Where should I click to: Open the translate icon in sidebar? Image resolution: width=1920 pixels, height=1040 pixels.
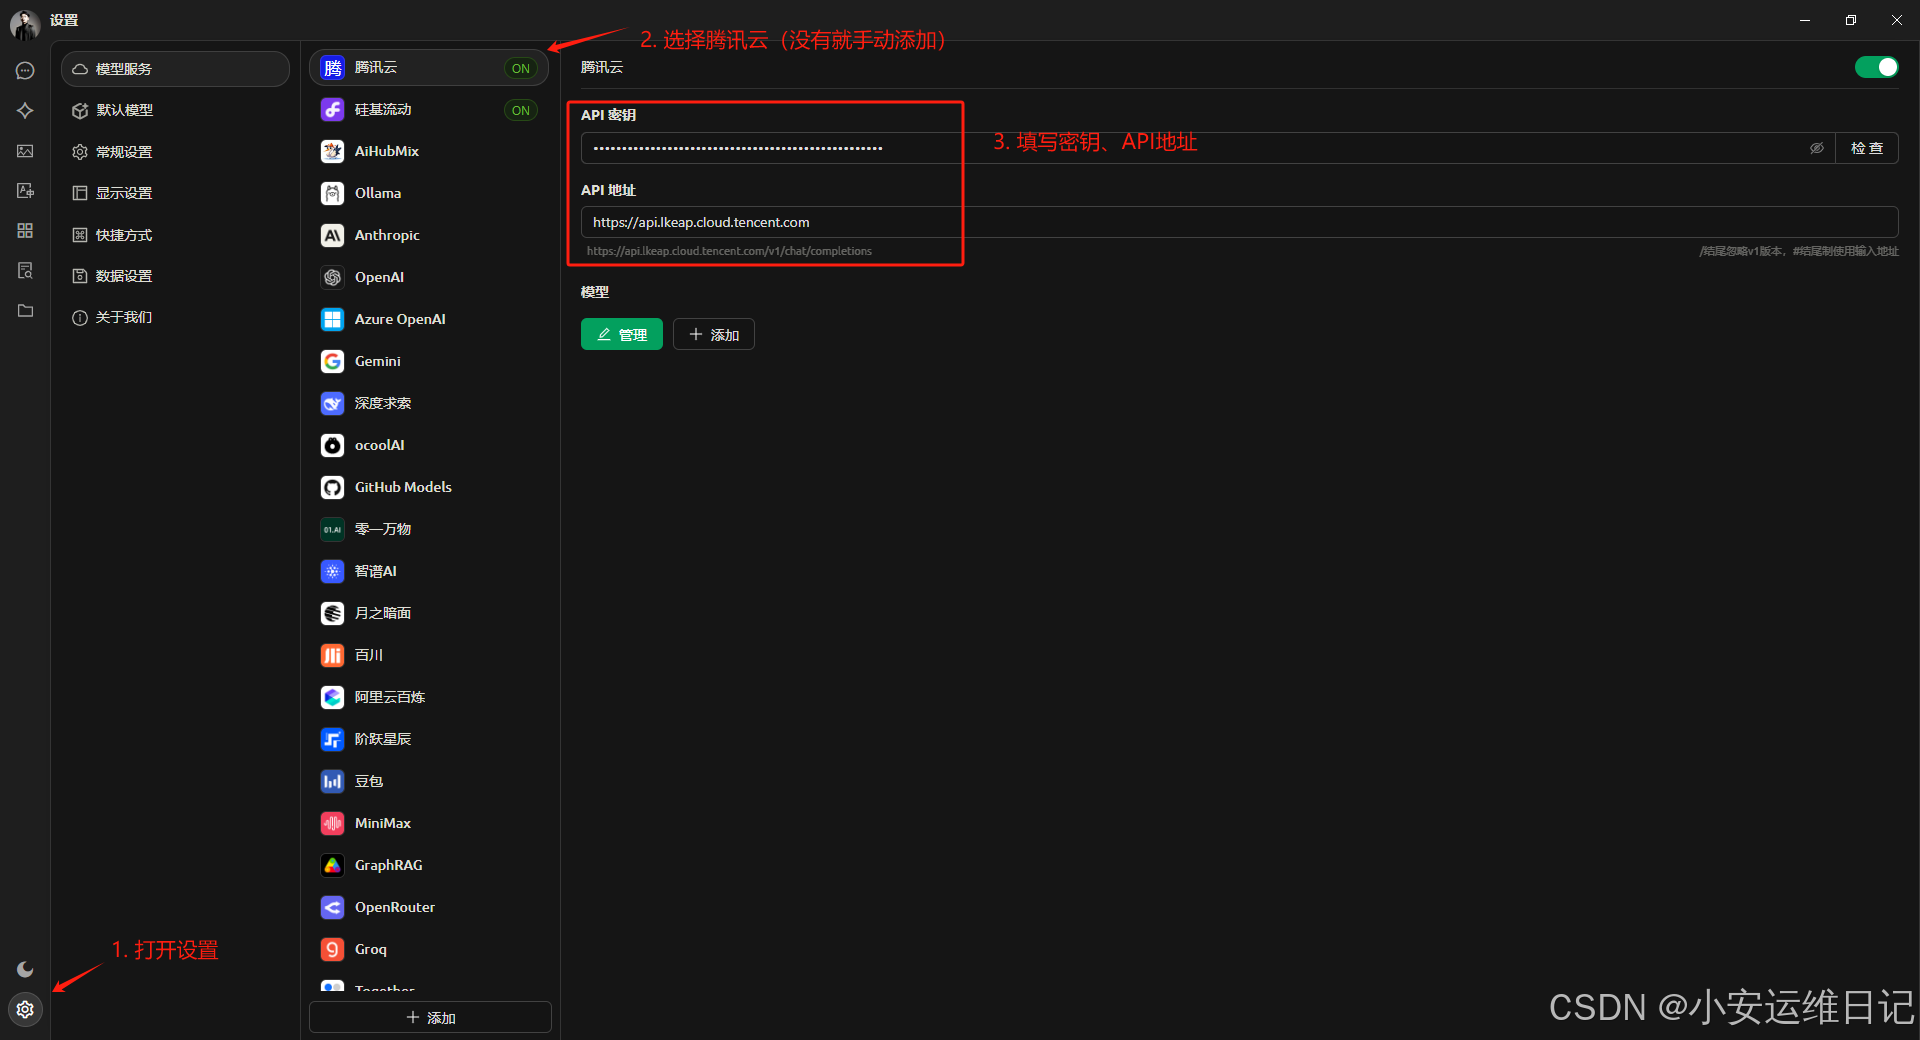25,191
